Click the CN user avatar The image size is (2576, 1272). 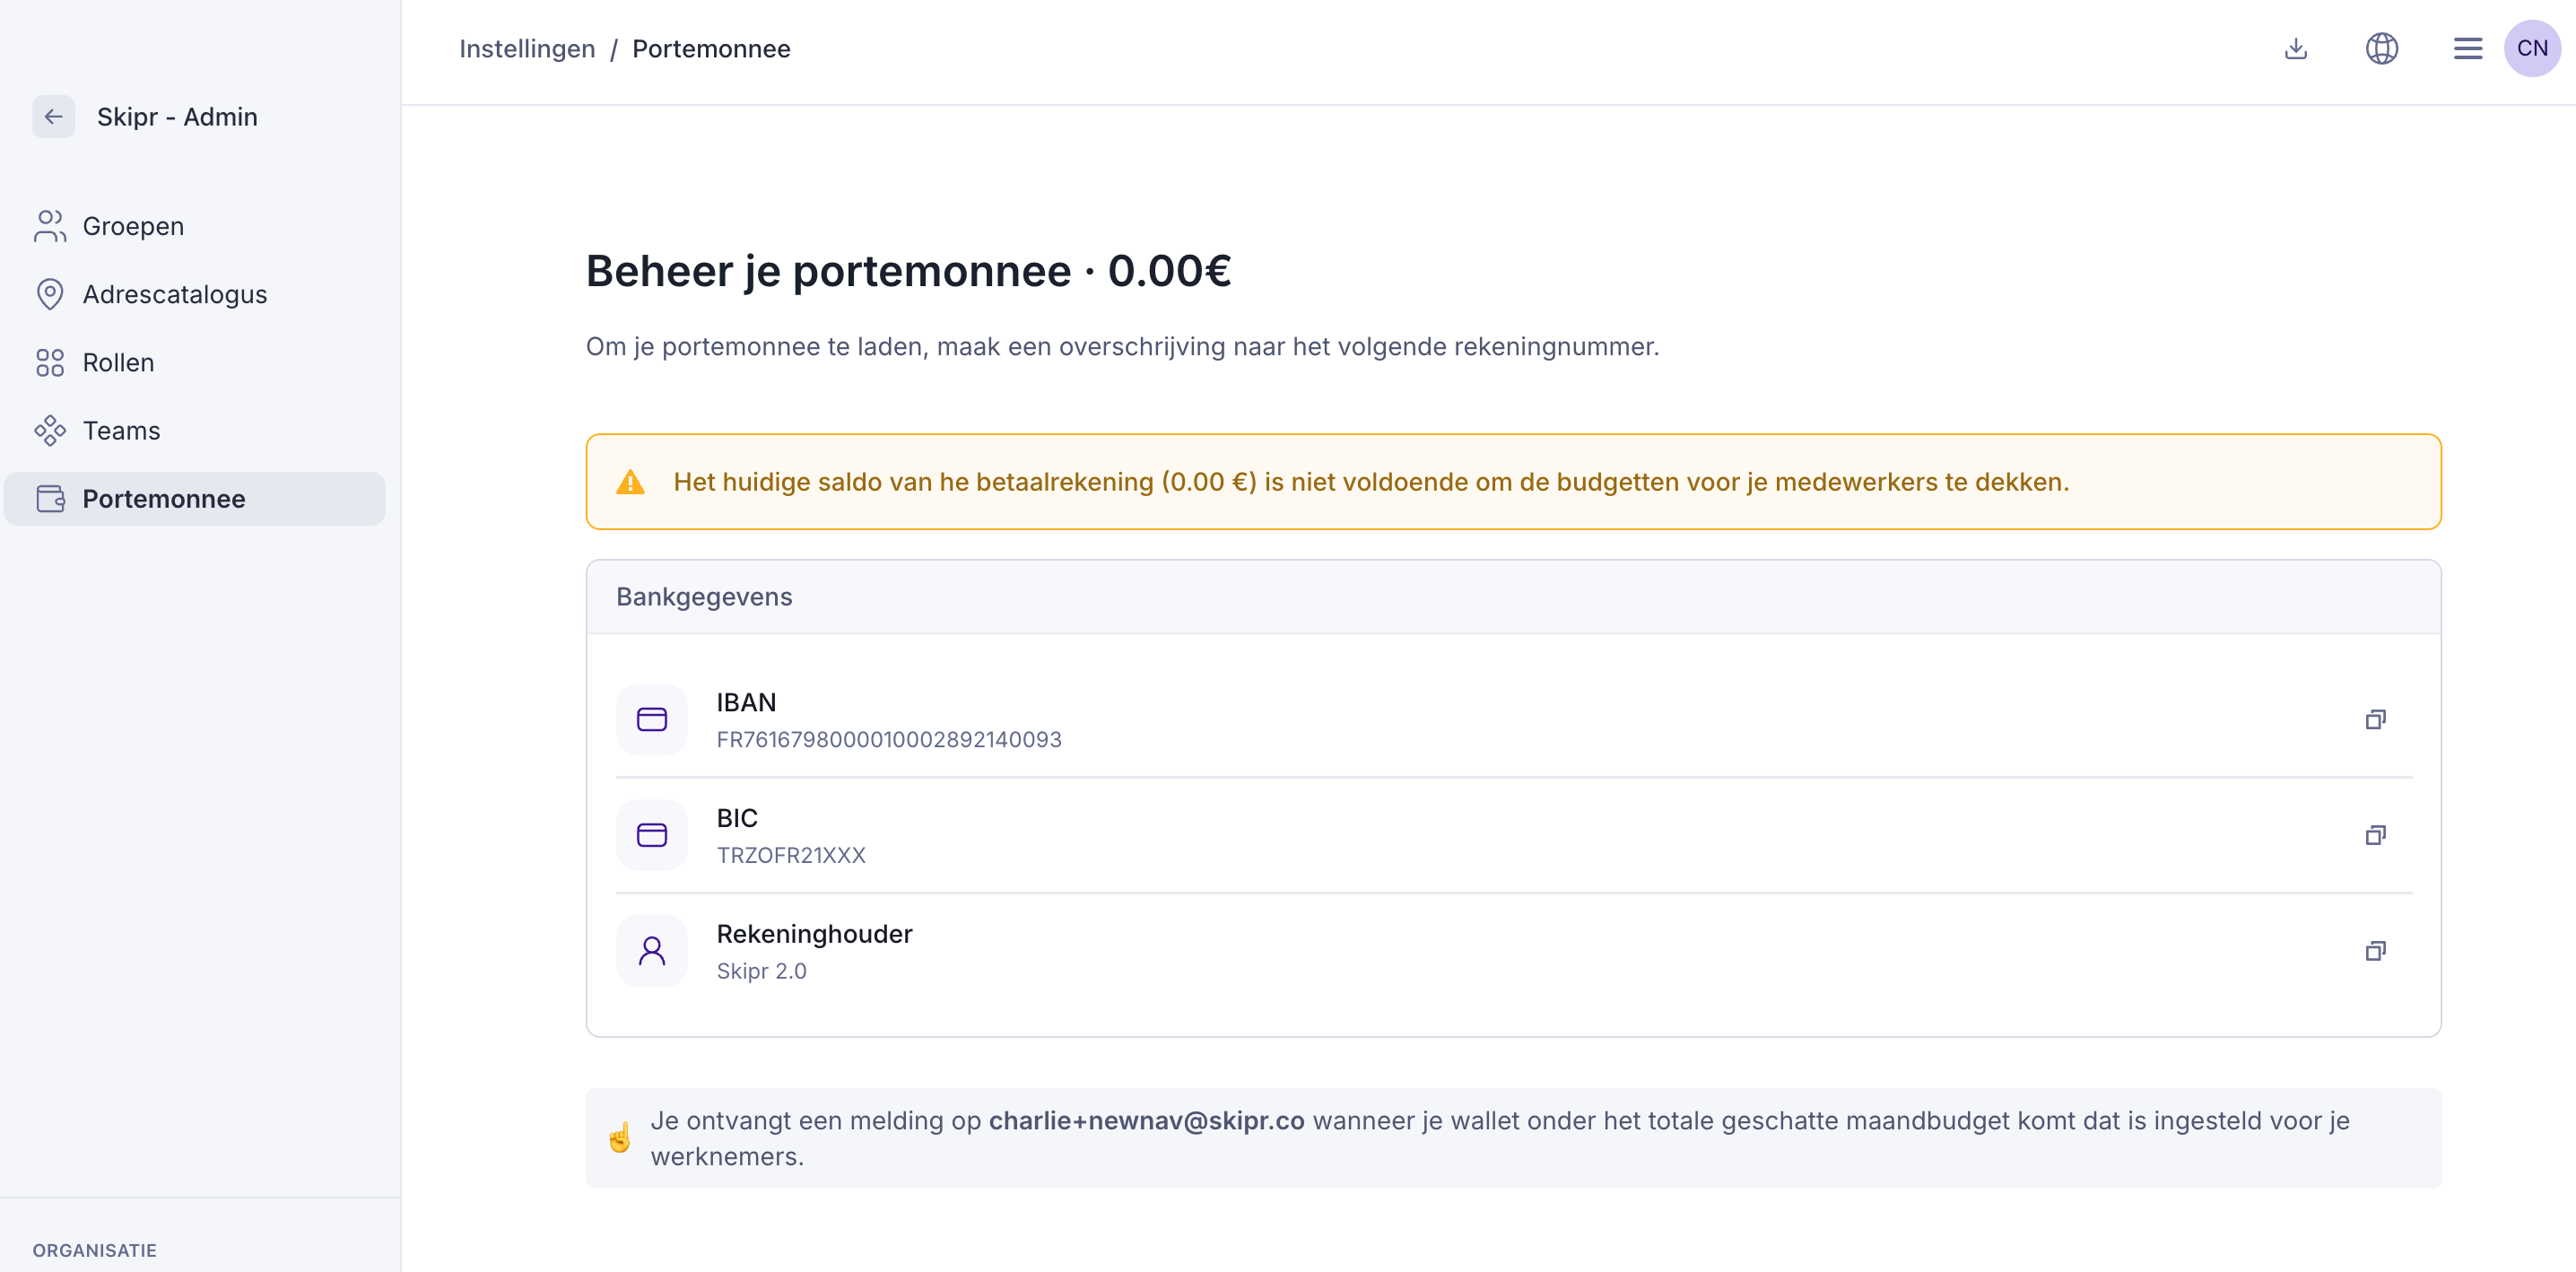click(2531, 48)
